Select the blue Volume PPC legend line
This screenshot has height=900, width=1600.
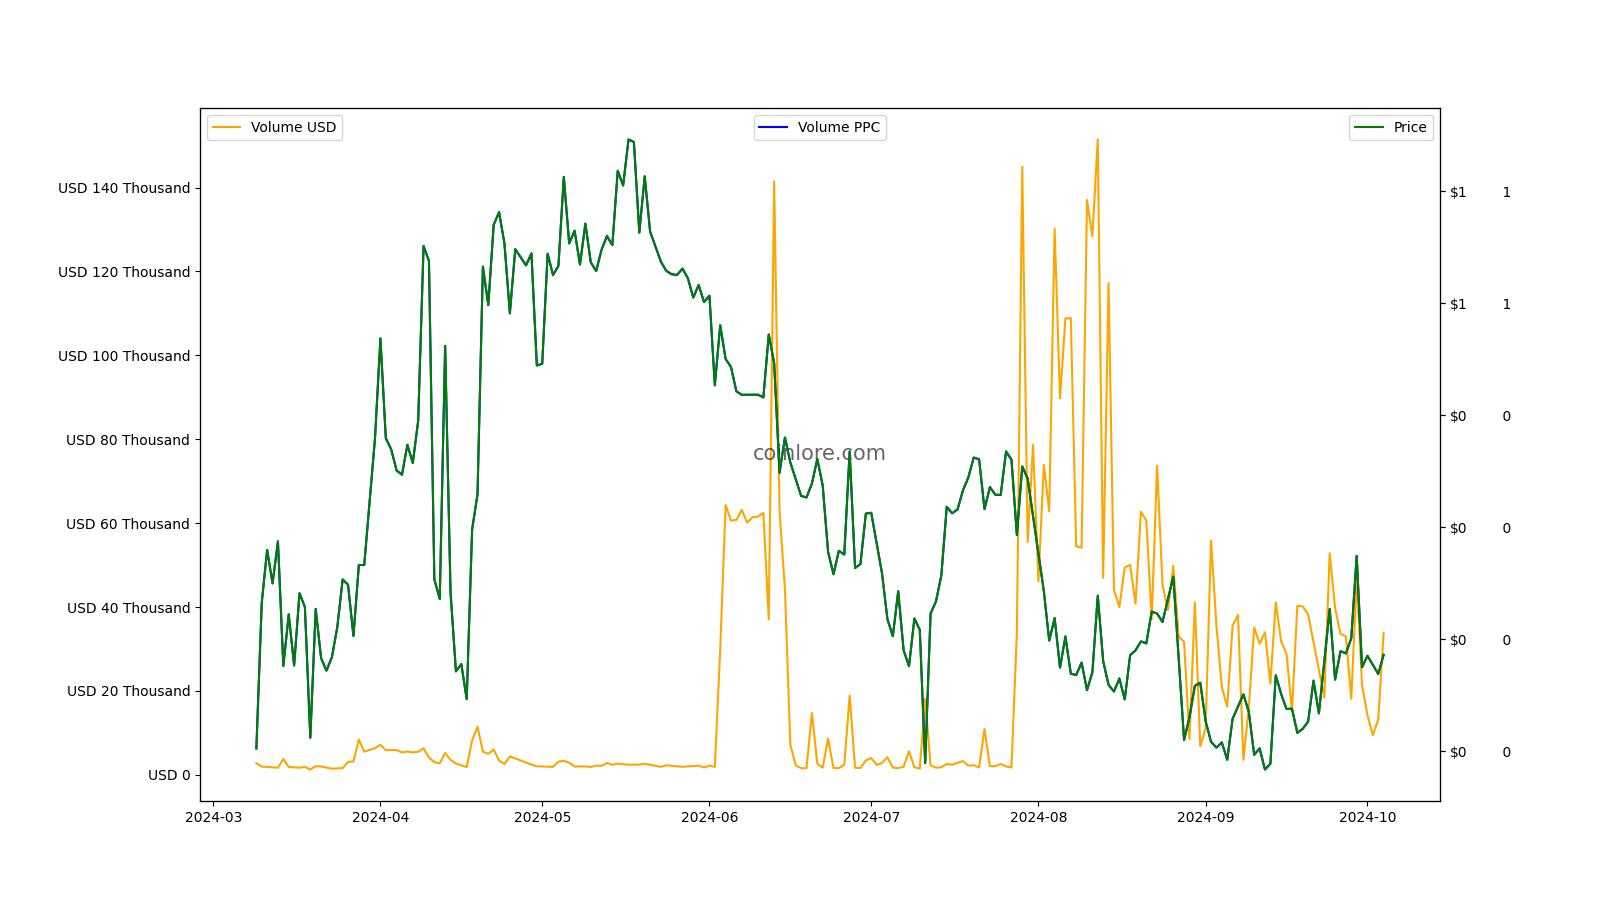(774, 127)
